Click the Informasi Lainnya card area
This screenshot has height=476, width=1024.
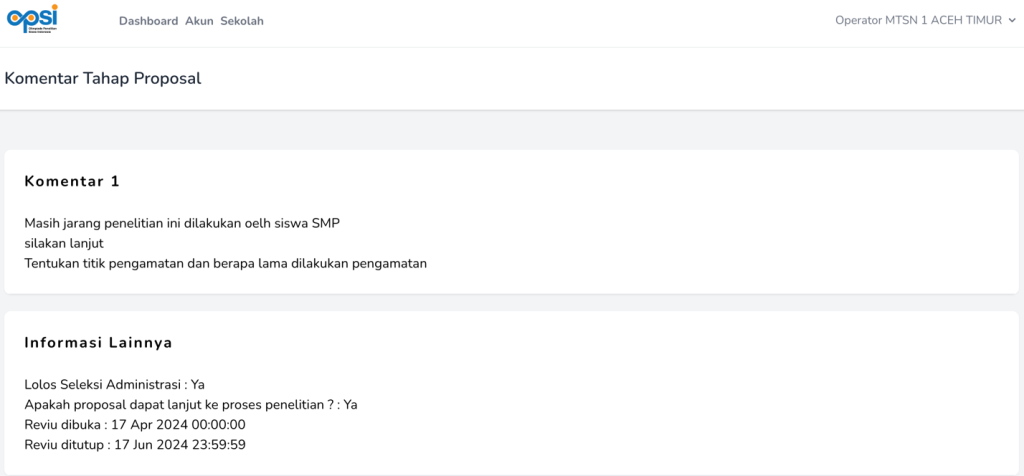click(511, 393)
